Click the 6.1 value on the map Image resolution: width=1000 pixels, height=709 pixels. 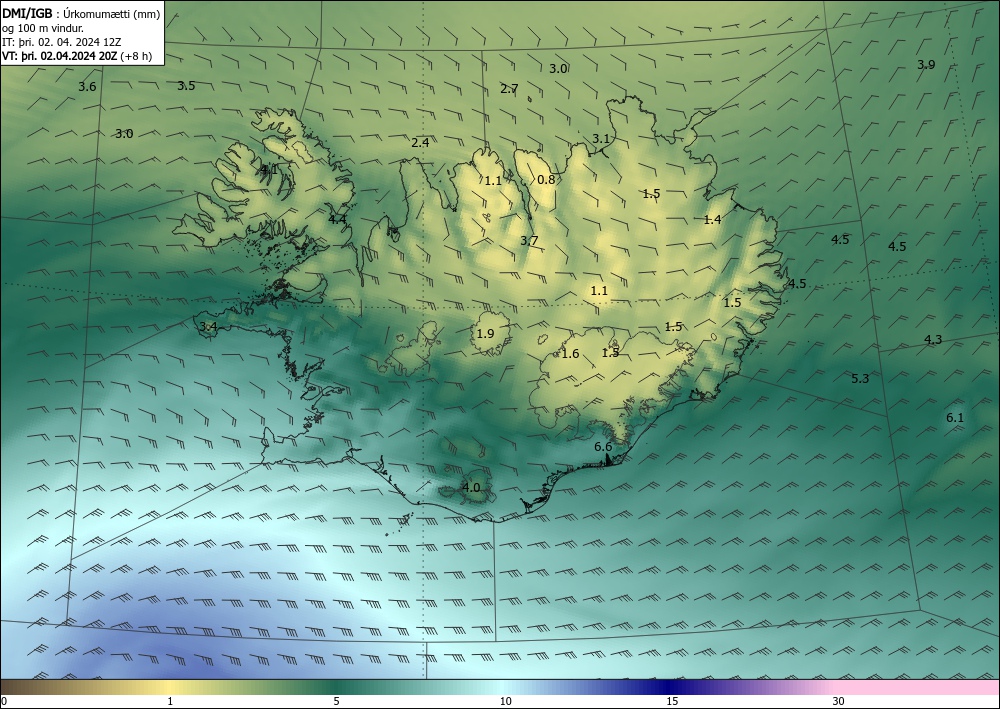pyautogui.click(x=955, y=418)
